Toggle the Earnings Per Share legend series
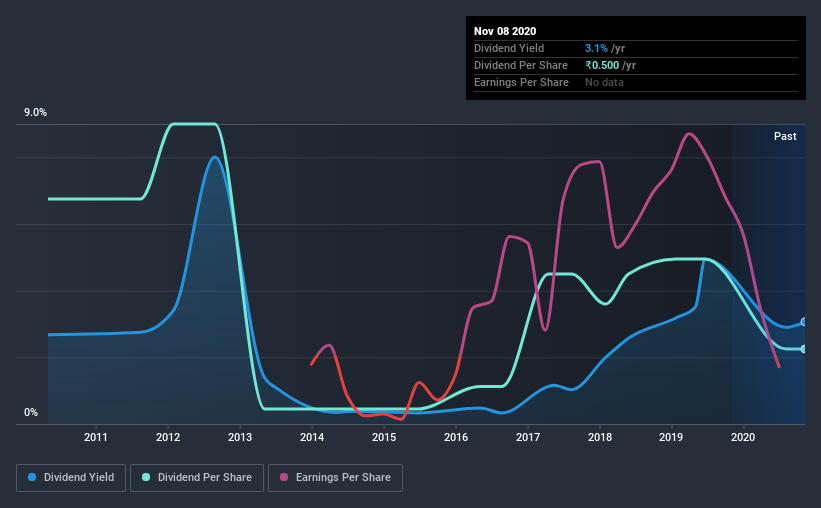 (x=335, y=478)
